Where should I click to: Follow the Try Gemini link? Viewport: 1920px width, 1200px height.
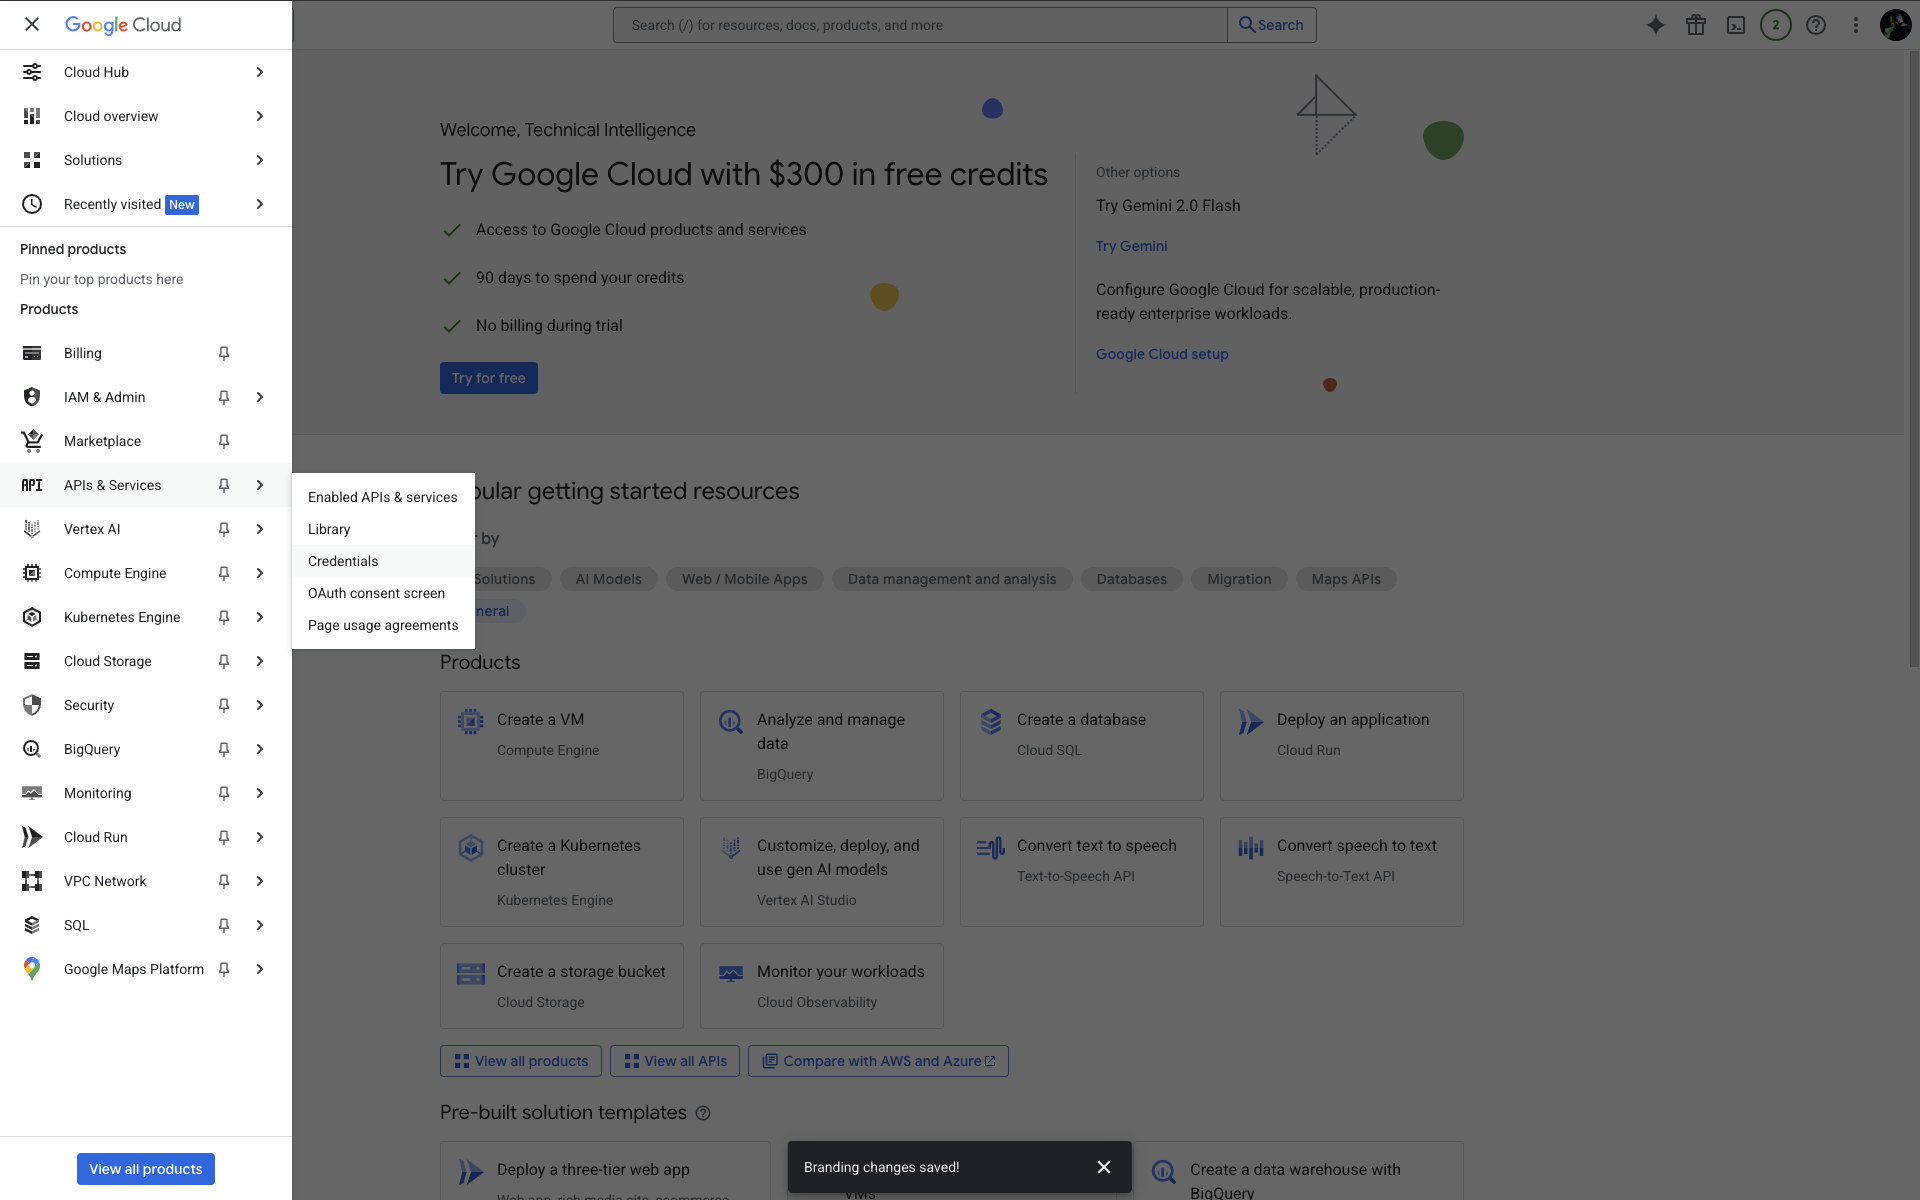pyautogui.click(x=1131, y=246)
